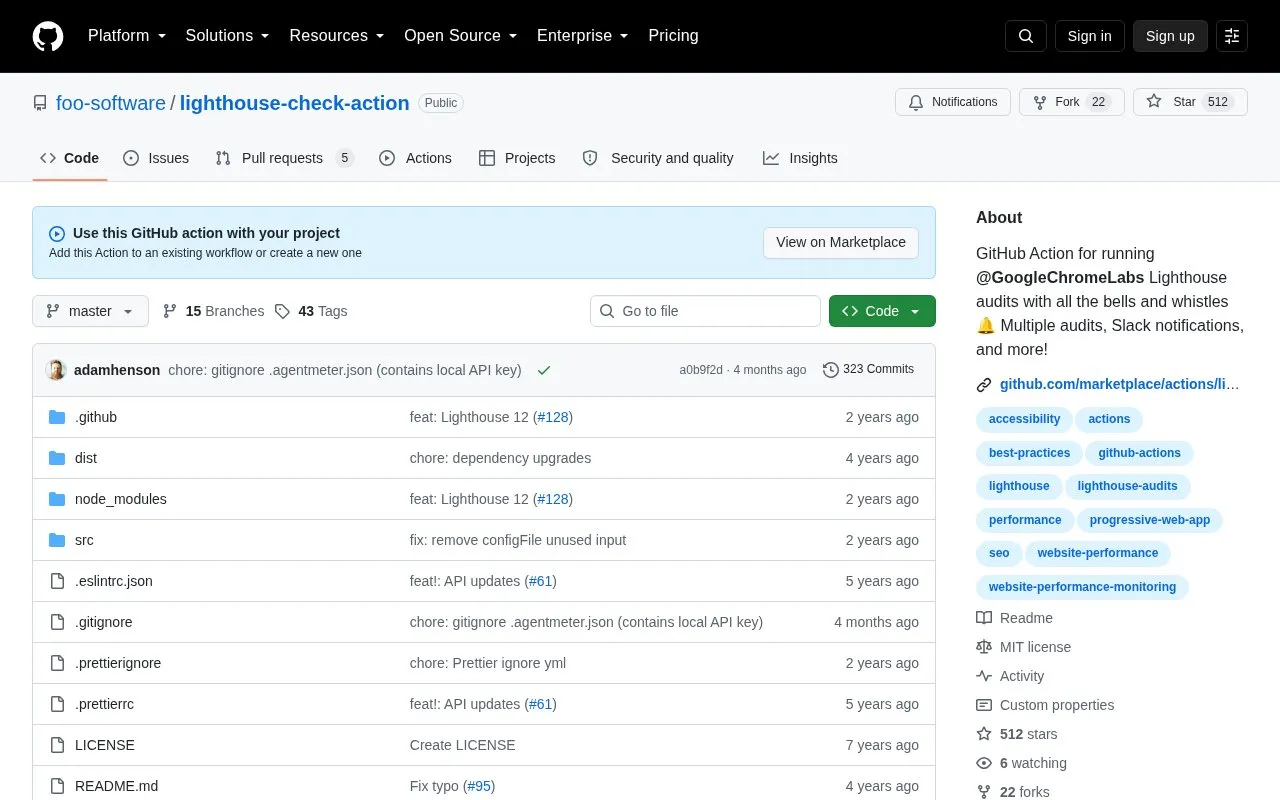Expand the Enterprise menu
This screenshot has height=800, width=1280.
(x=582, y=36)
